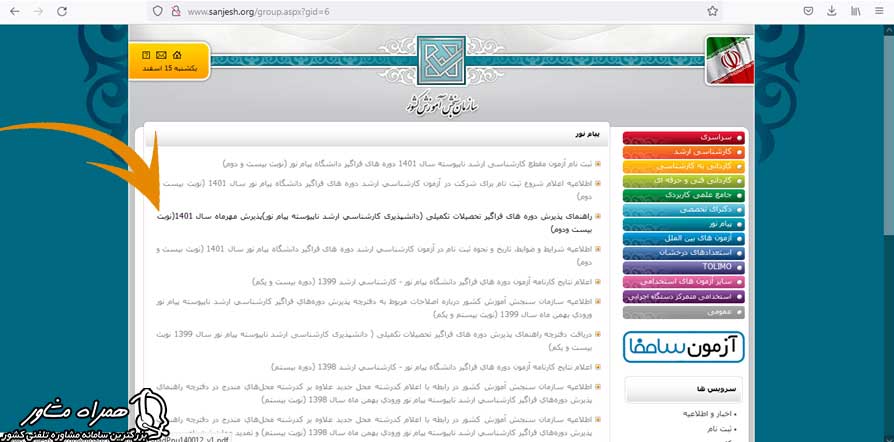Open link اطلاعیه شرایط و ضوابط، تاریخ 1401
The image size is (894, 442).
point(376,256)
